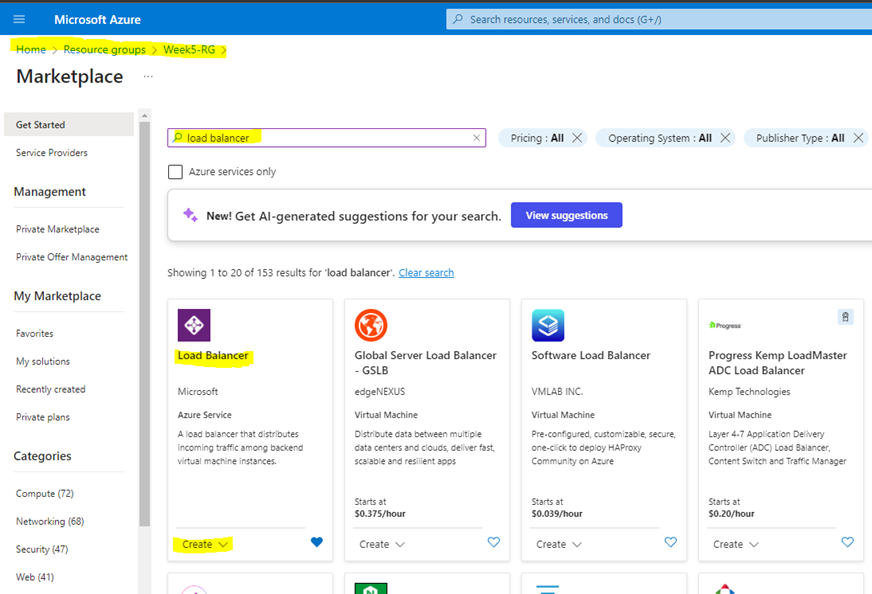This screenshot has width=872, height=594.
Task: Favorite the Software Load Balancer offer
Action: [x=670, y=542]
